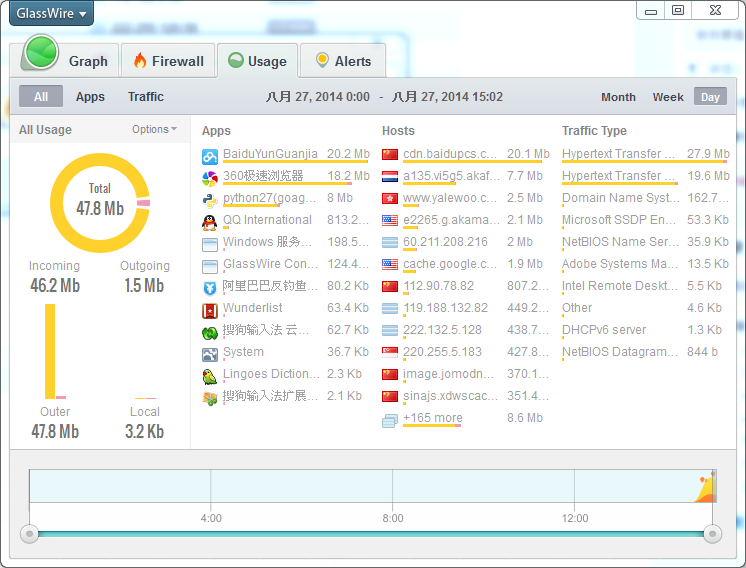Click the left timeline slider handle
The width and height of the screenshot is (746, 568).
pyautogui.click(x=30, y=534)
